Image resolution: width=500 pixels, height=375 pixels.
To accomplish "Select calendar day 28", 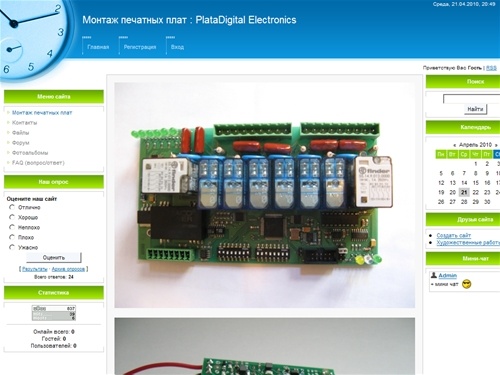I will click(x=464, y=202).
